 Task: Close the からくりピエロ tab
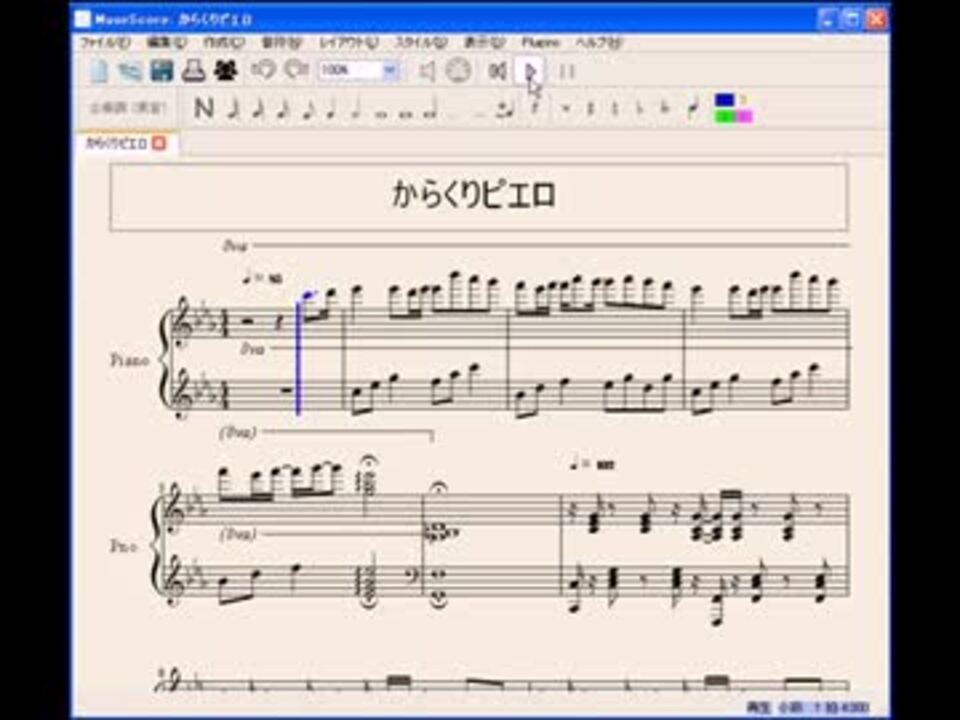[159, 143]
